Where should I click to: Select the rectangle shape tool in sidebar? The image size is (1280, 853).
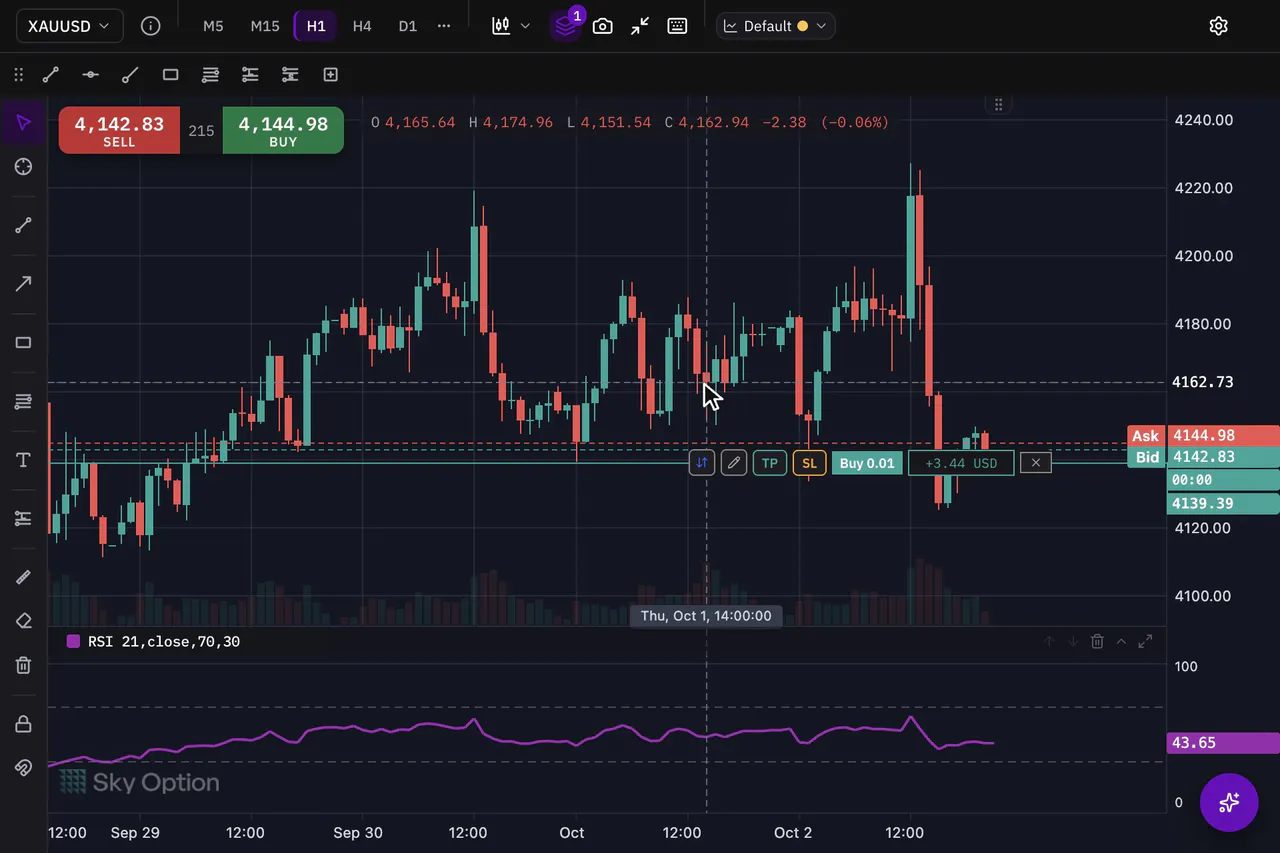(24, 342)
